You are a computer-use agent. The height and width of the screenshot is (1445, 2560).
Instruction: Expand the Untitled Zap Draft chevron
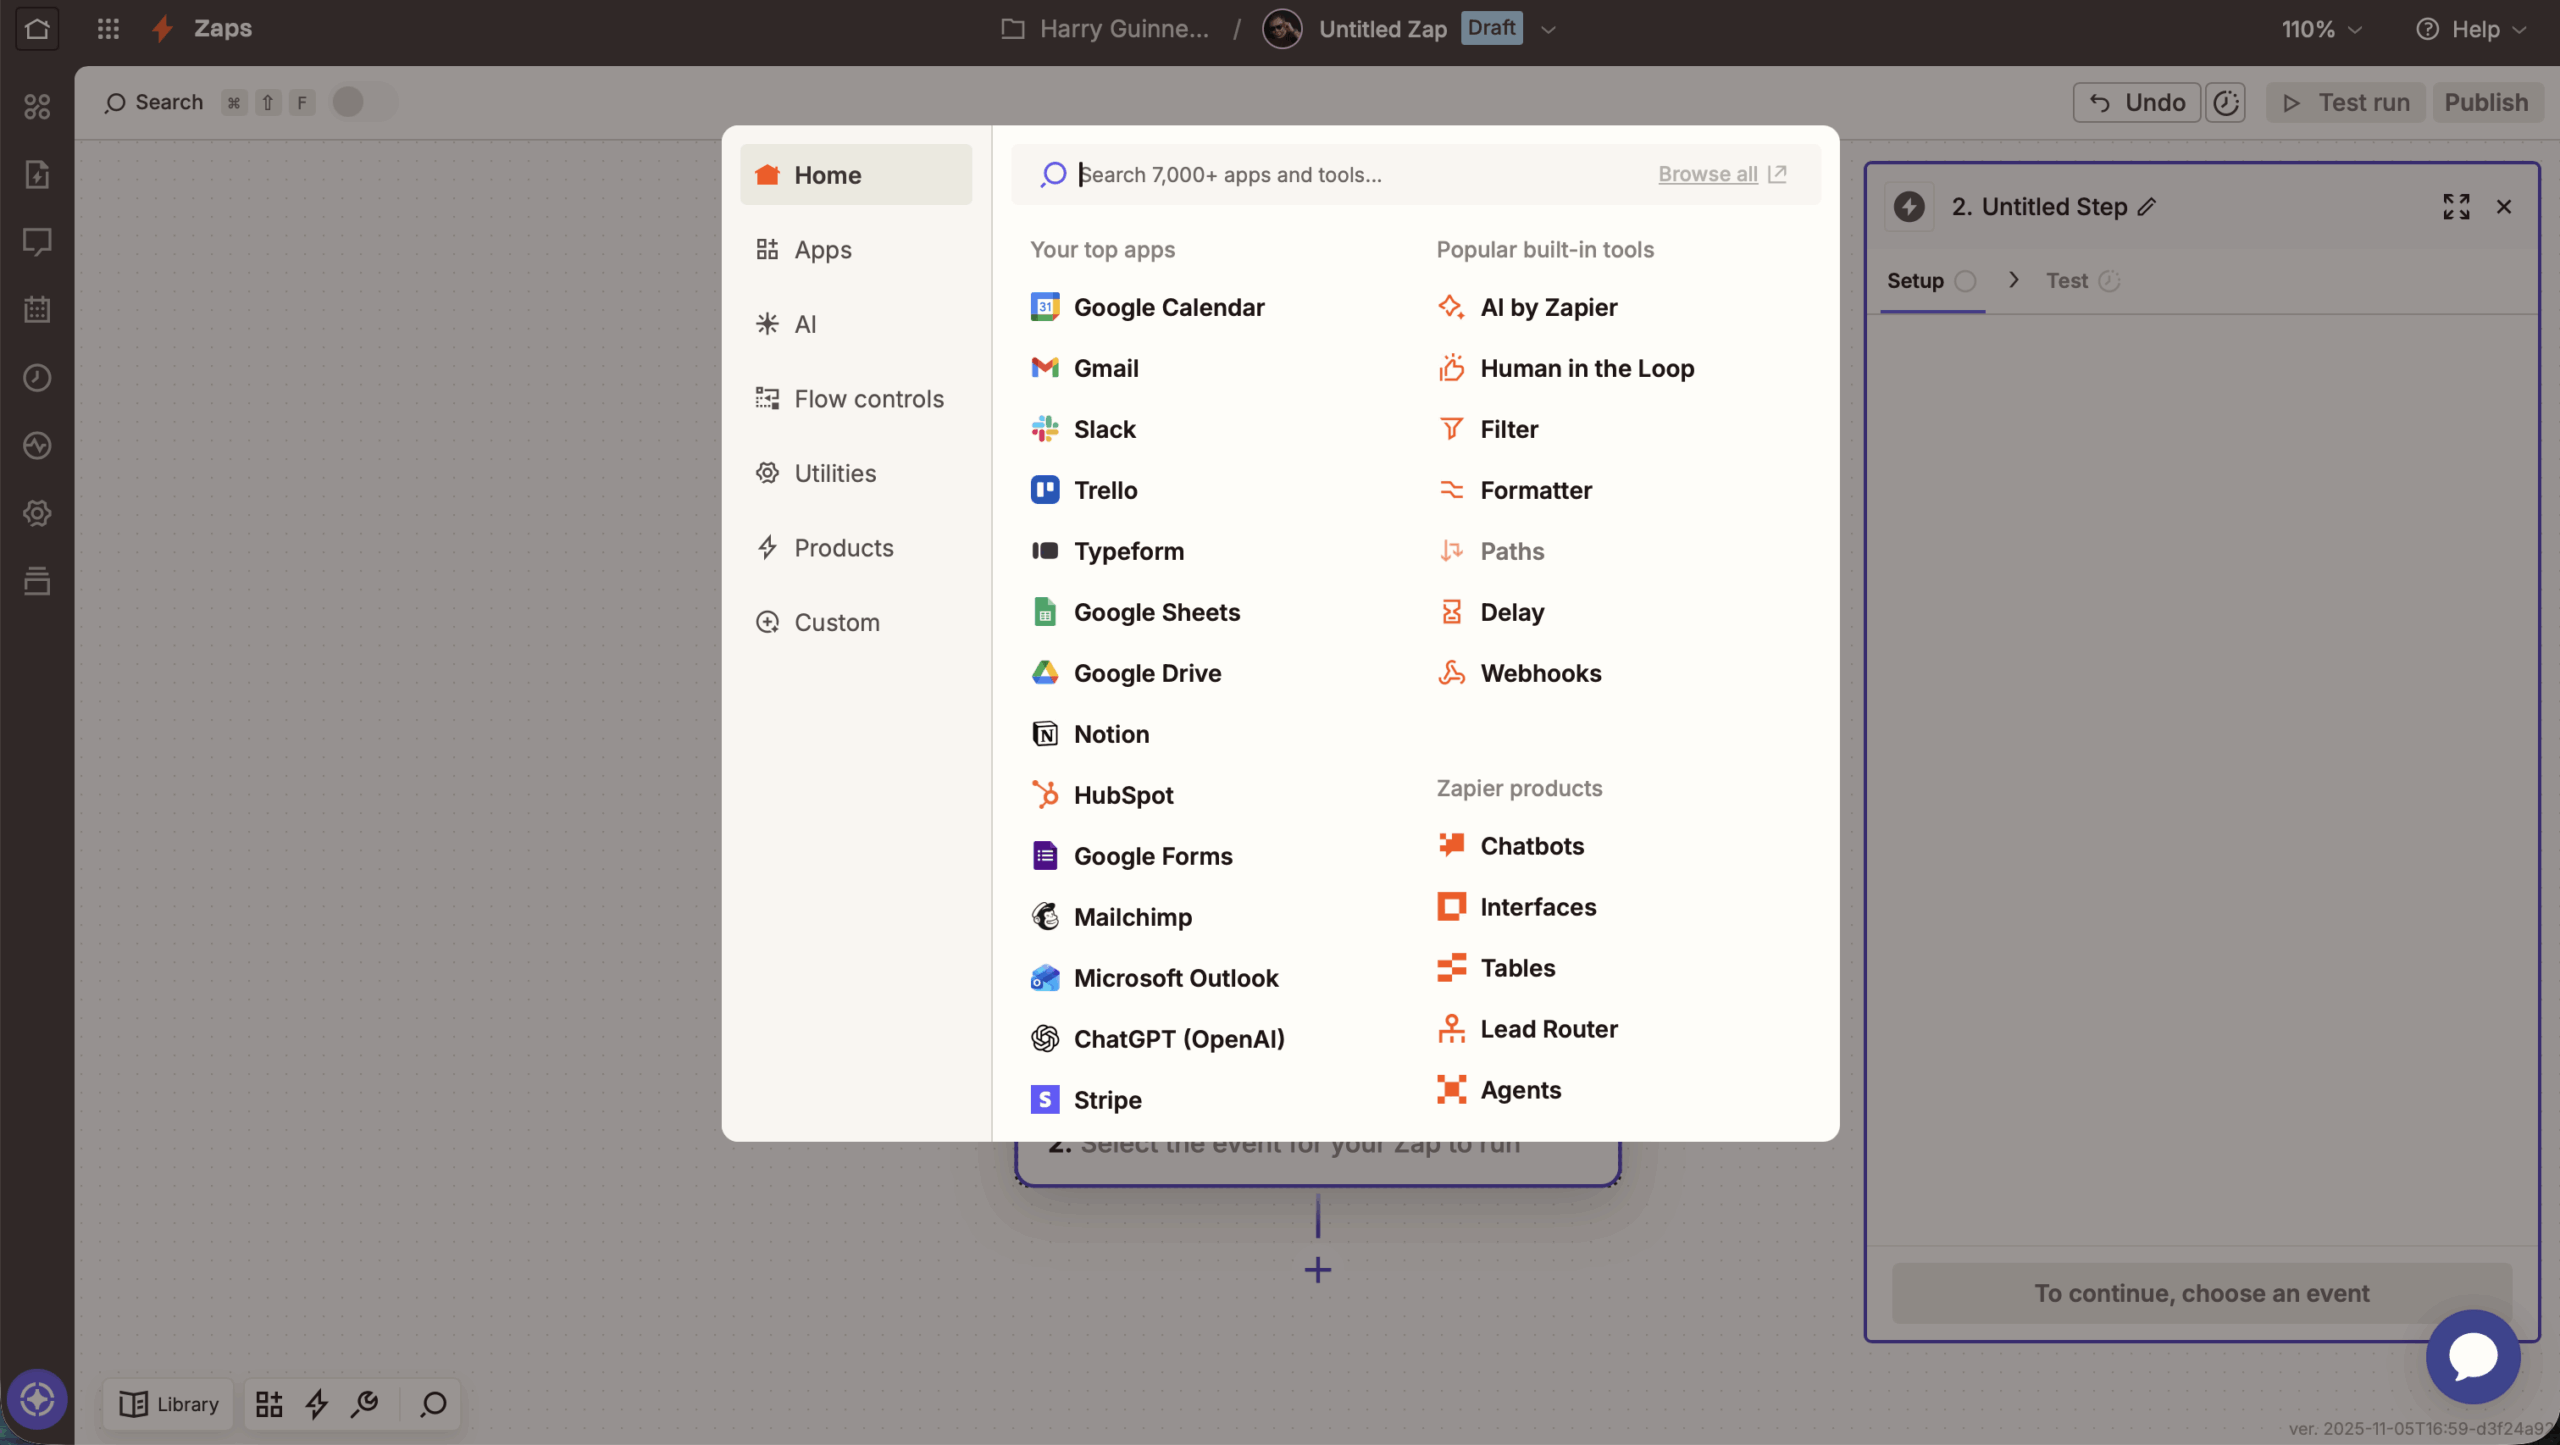(x=1548, y=29)
